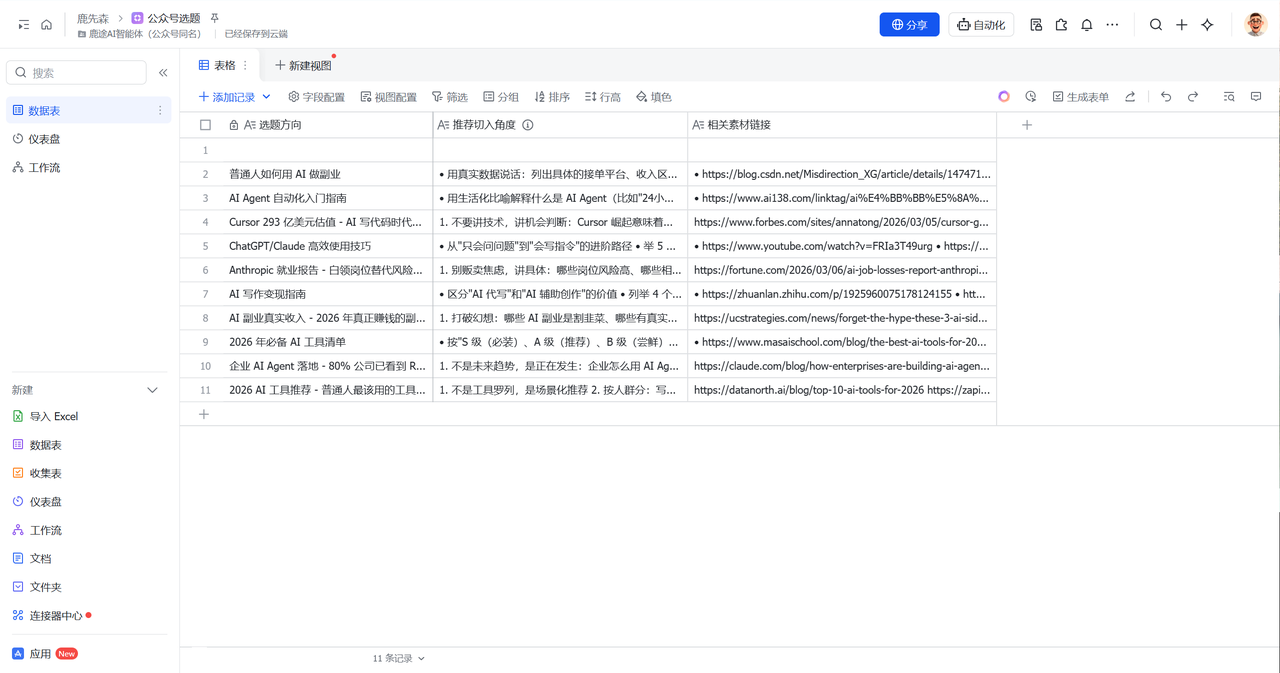This screenshot has height=673, width=1280.
Task: Collapse the sidebar with top-left toggle icon
Action: pos(23,25)
